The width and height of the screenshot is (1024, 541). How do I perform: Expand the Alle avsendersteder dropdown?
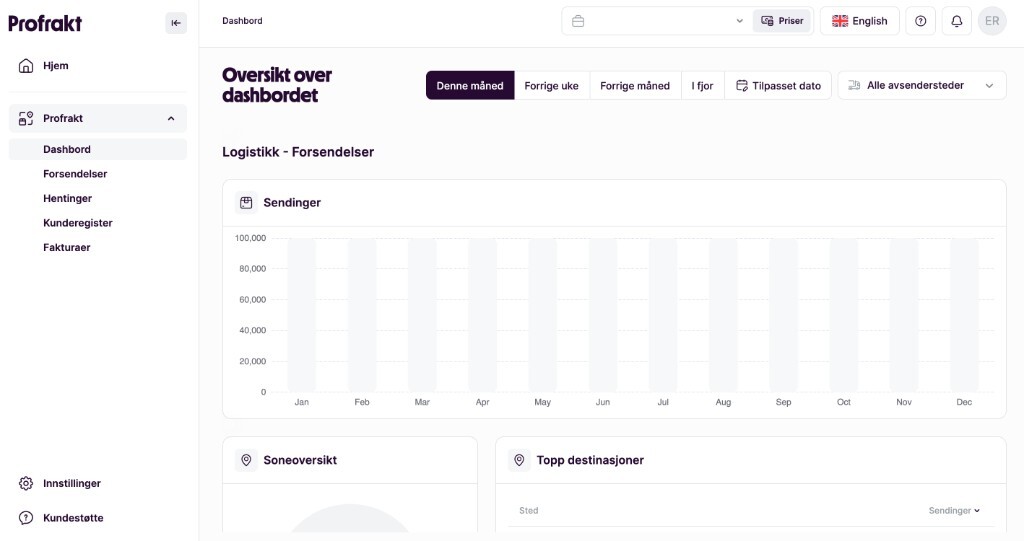click(x=989, y=86)
